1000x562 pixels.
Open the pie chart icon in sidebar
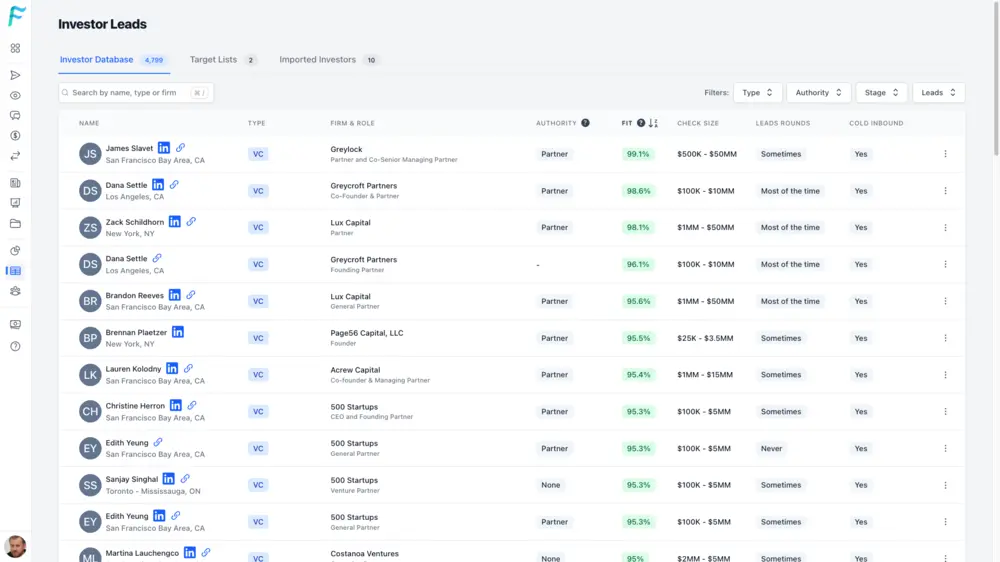tap(15, 251)
